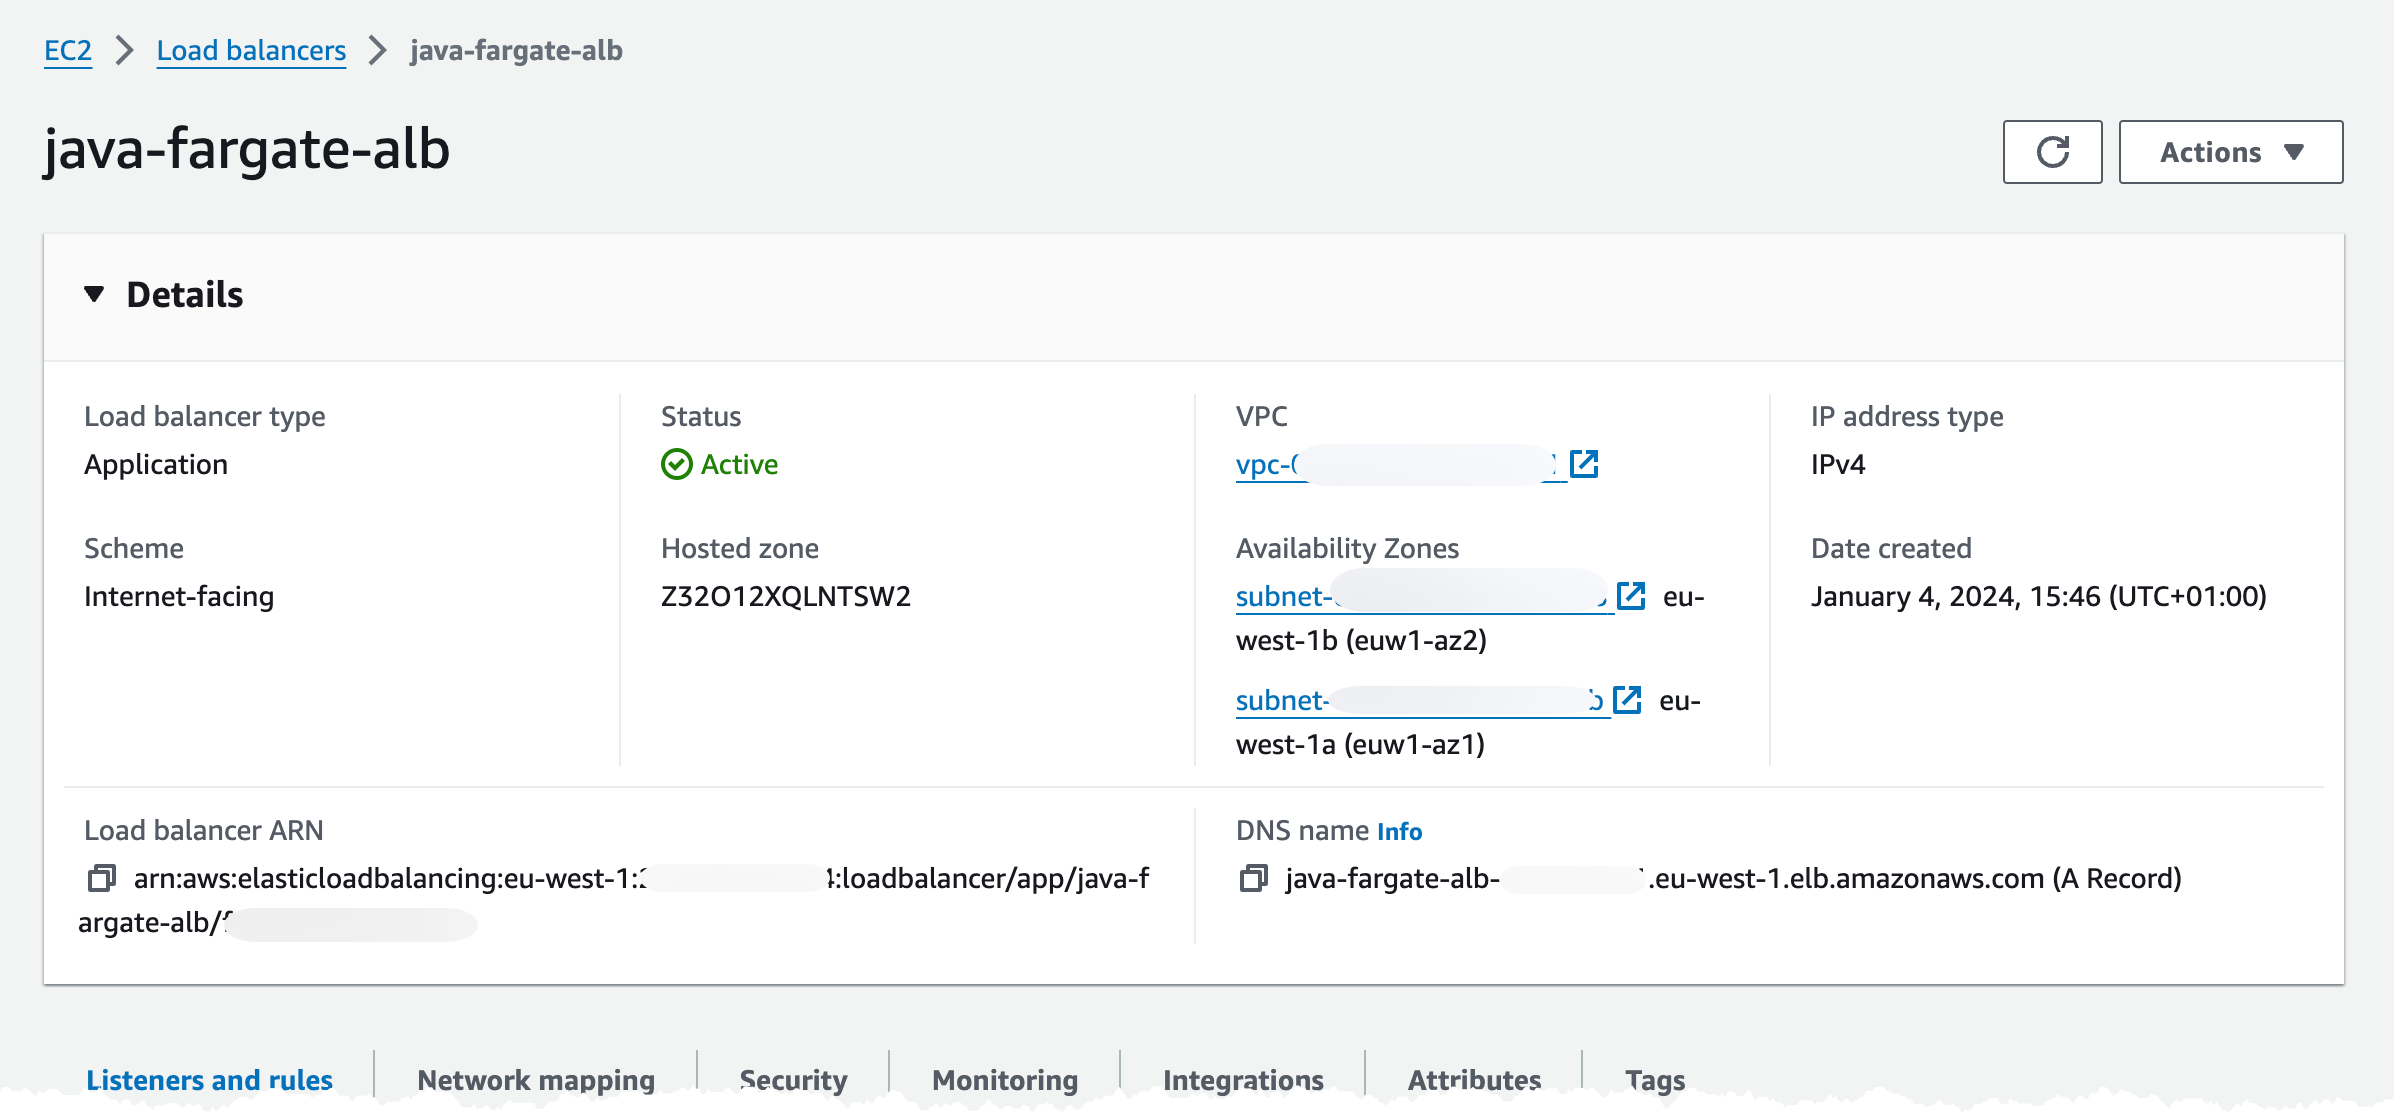Screen dimensions: 2394x1114
Task: Open external link for eu-west-1a subnet
Action: tap(1627, 700)
